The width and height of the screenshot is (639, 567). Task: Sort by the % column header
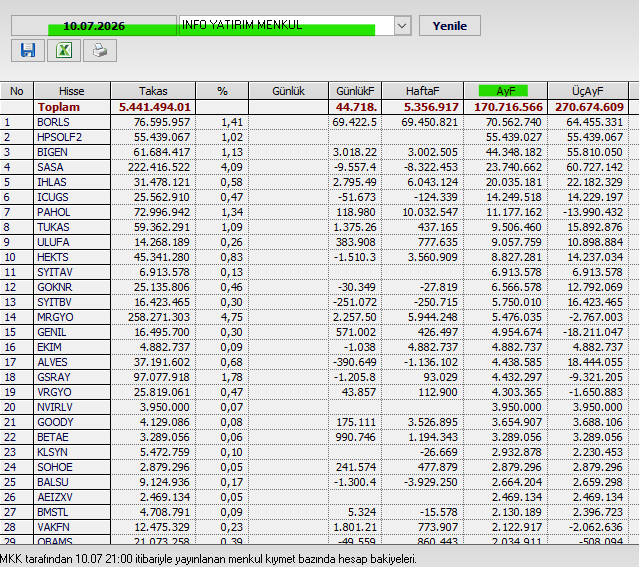(222, 91)
